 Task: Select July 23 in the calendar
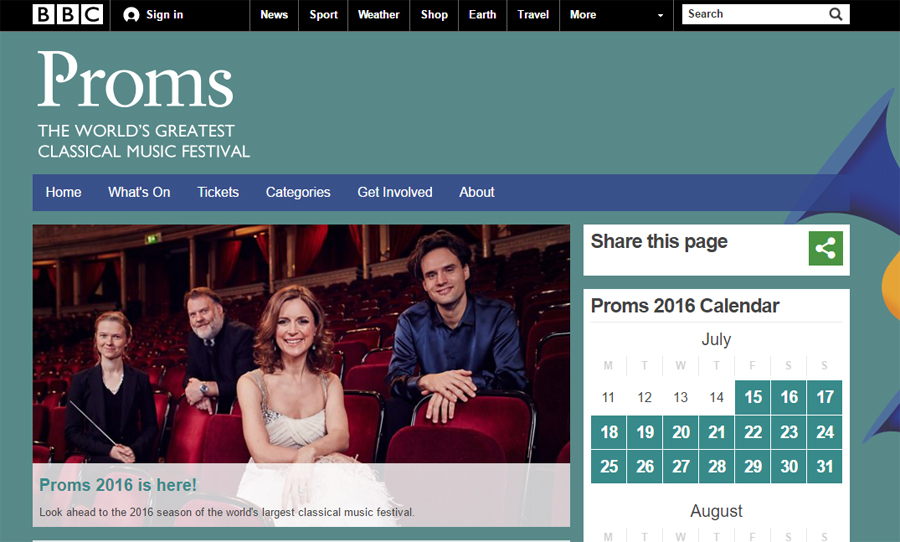[x=789, y=432]
